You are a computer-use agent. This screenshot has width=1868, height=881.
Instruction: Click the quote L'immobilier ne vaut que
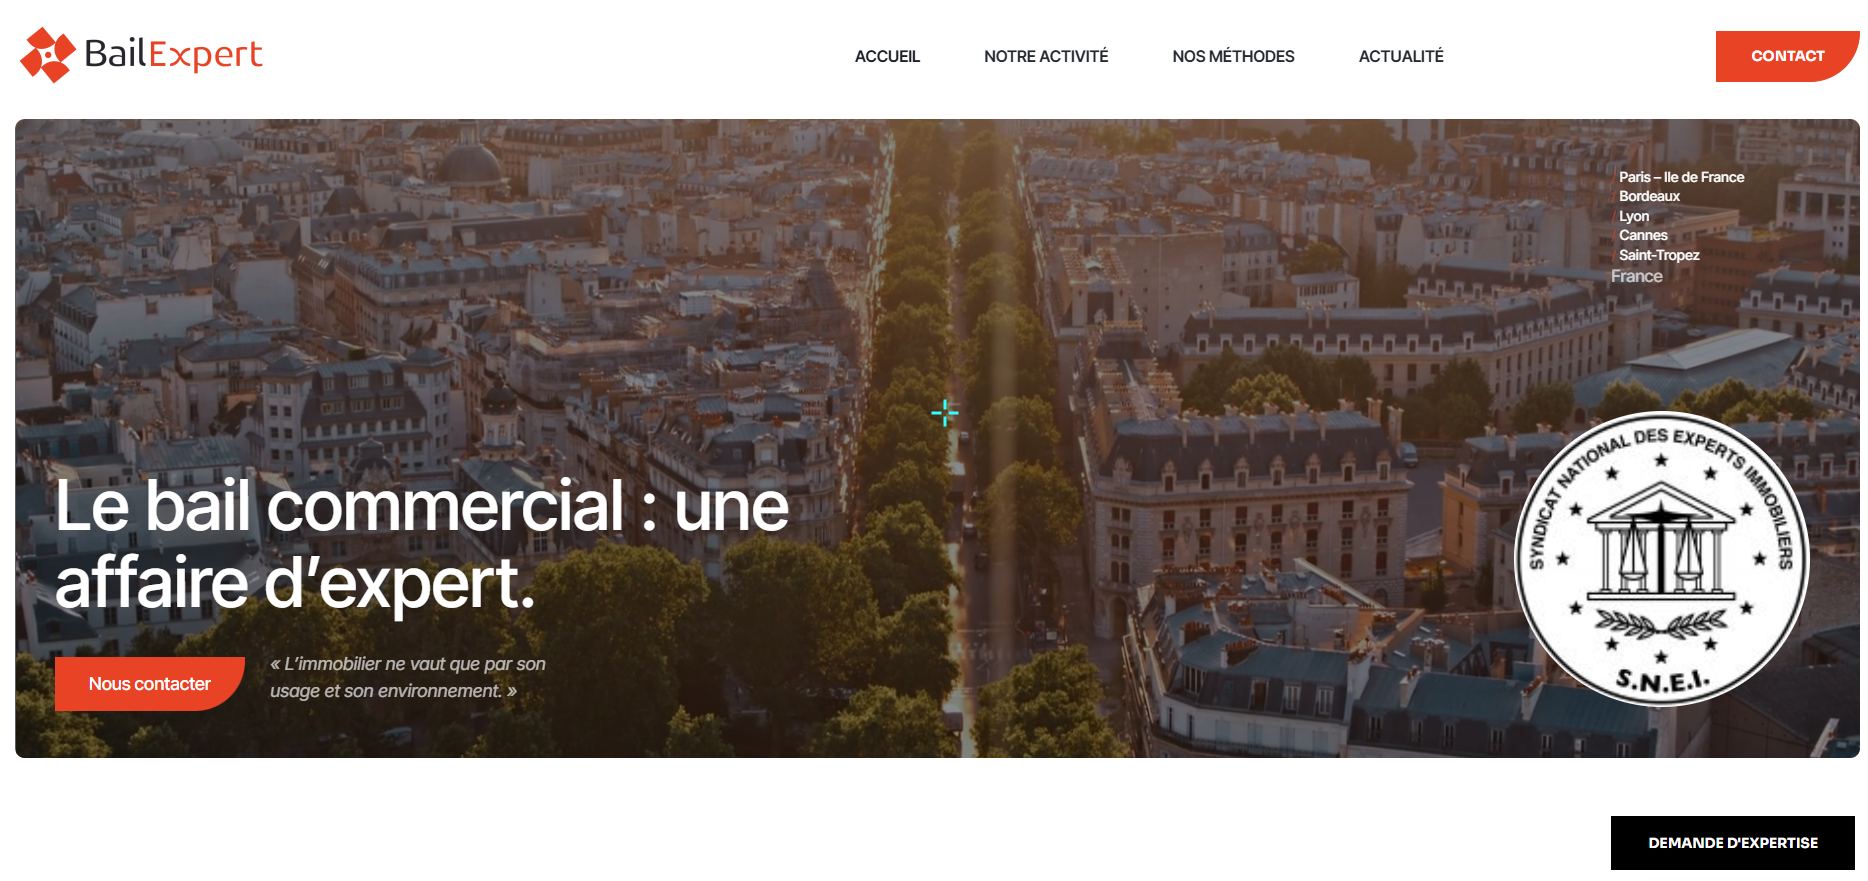coord(408,677)
